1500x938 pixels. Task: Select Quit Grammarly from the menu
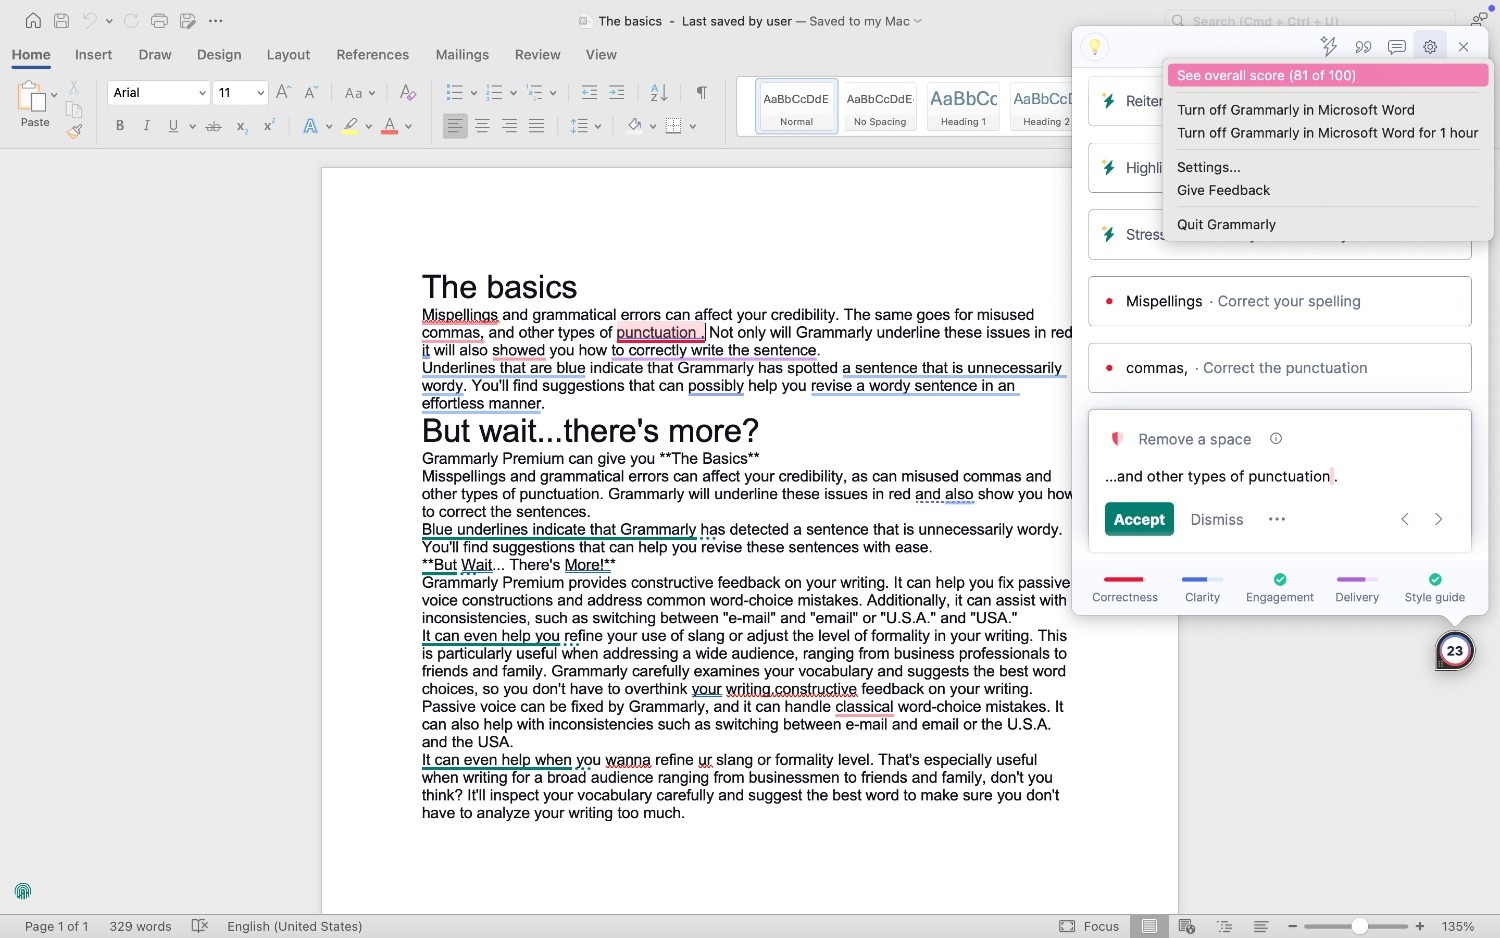tap(1226, 224)
